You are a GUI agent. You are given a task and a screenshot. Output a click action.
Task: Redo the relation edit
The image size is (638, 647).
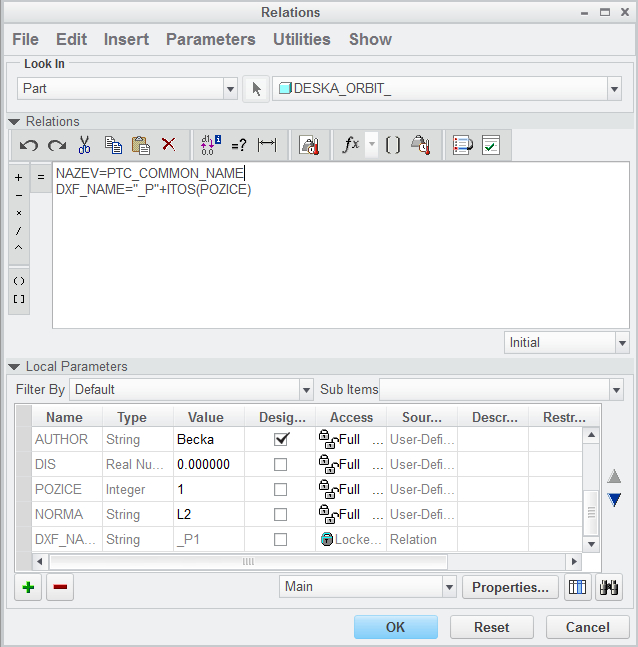pos(57,145)
